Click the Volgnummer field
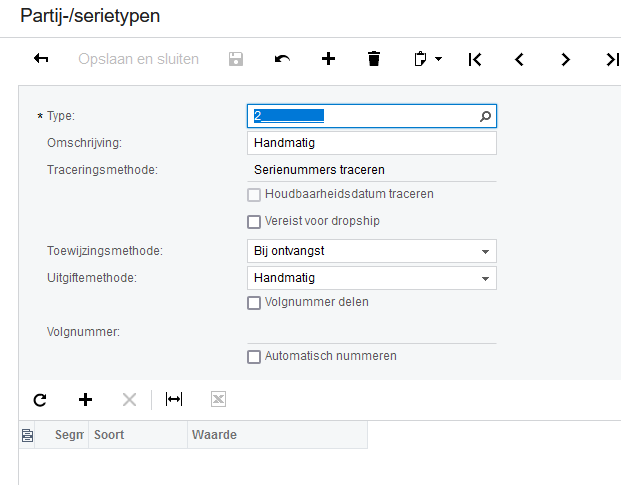621x485 pixels. pos(371,332)
